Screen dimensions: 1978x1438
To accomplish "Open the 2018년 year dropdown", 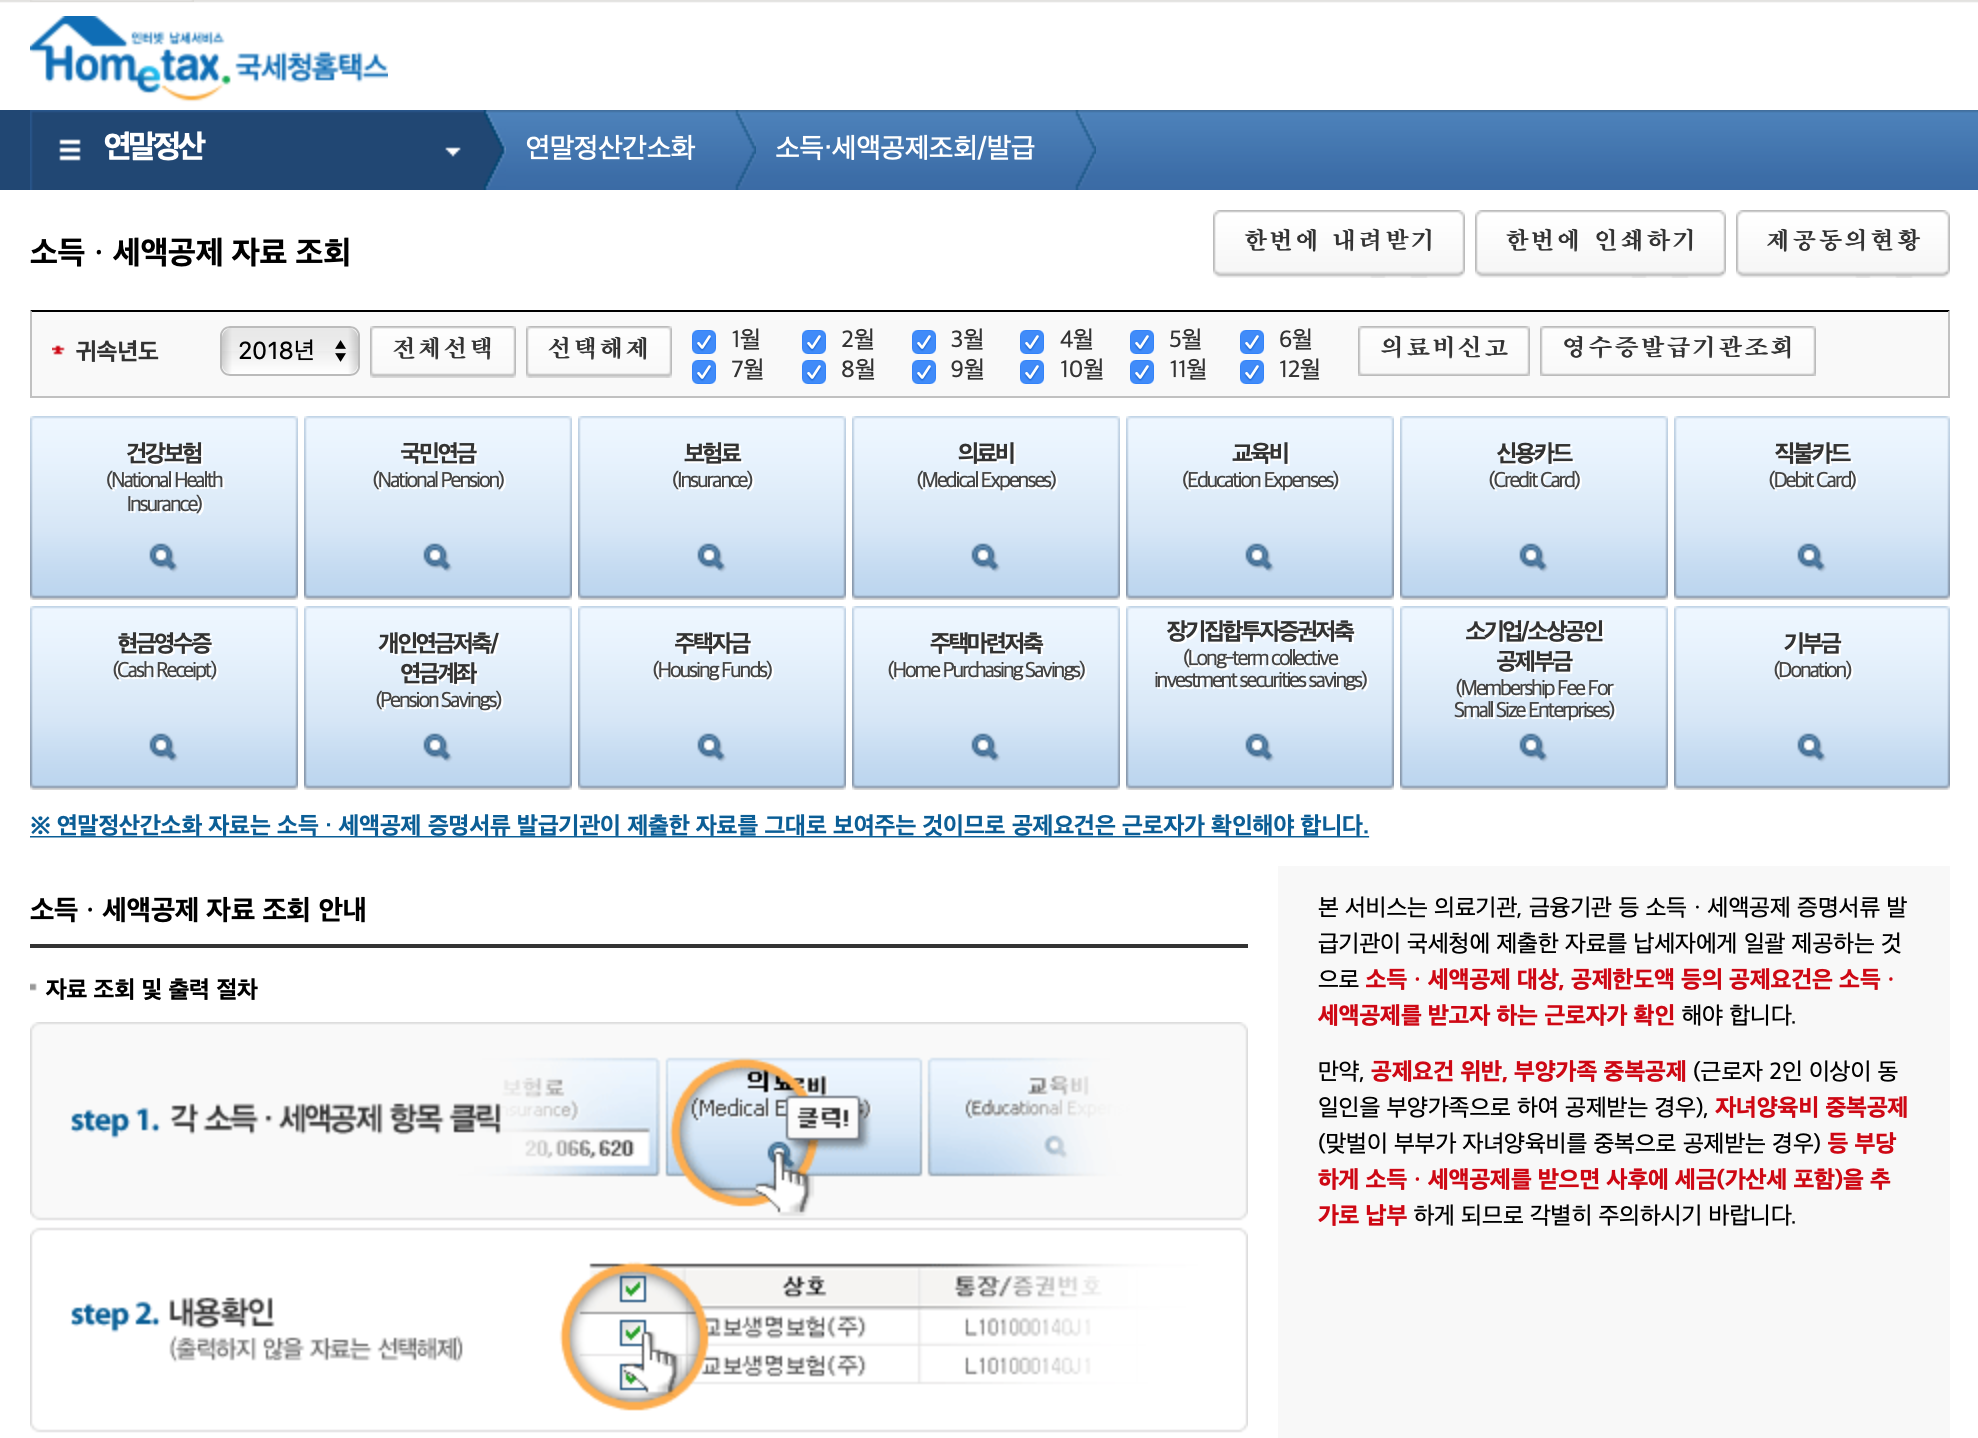I will point(290,350).
